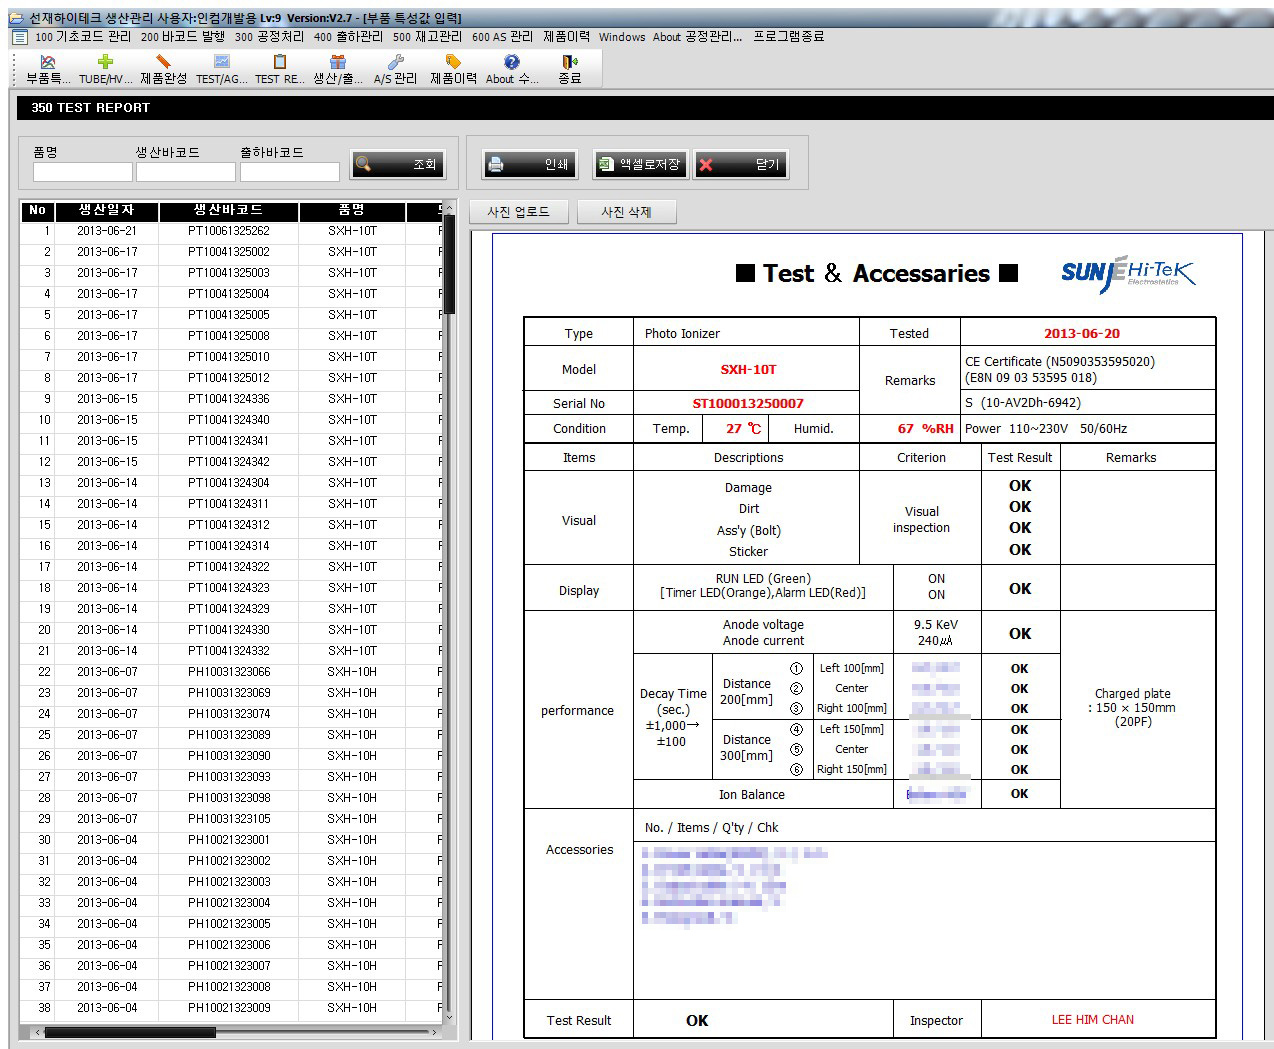Select barcode cell PH10021323009
The height and width of the screenshot is (1049, 1274).
[x=229, y=1008]
